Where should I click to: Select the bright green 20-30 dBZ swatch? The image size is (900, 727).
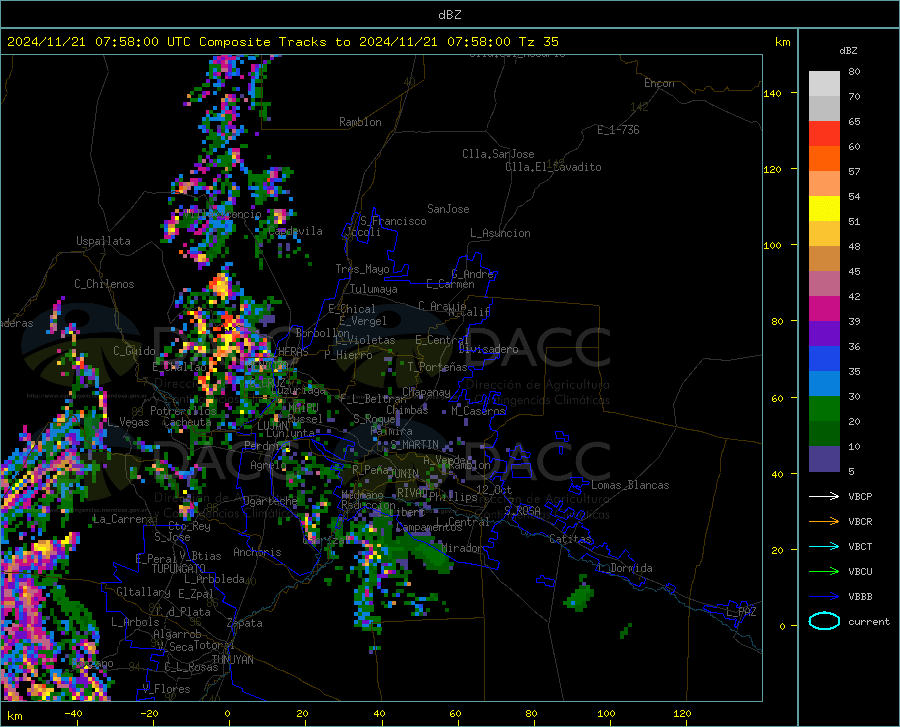click(824, 409)
